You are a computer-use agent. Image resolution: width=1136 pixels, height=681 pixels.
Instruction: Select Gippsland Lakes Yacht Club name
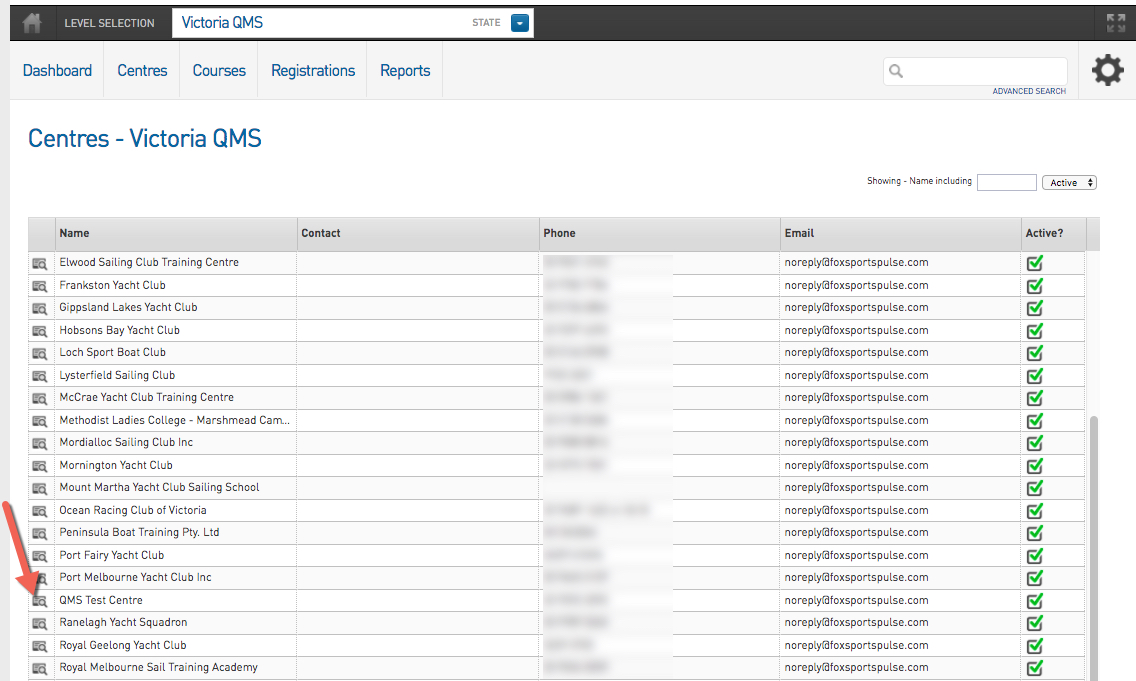[128, 307]
